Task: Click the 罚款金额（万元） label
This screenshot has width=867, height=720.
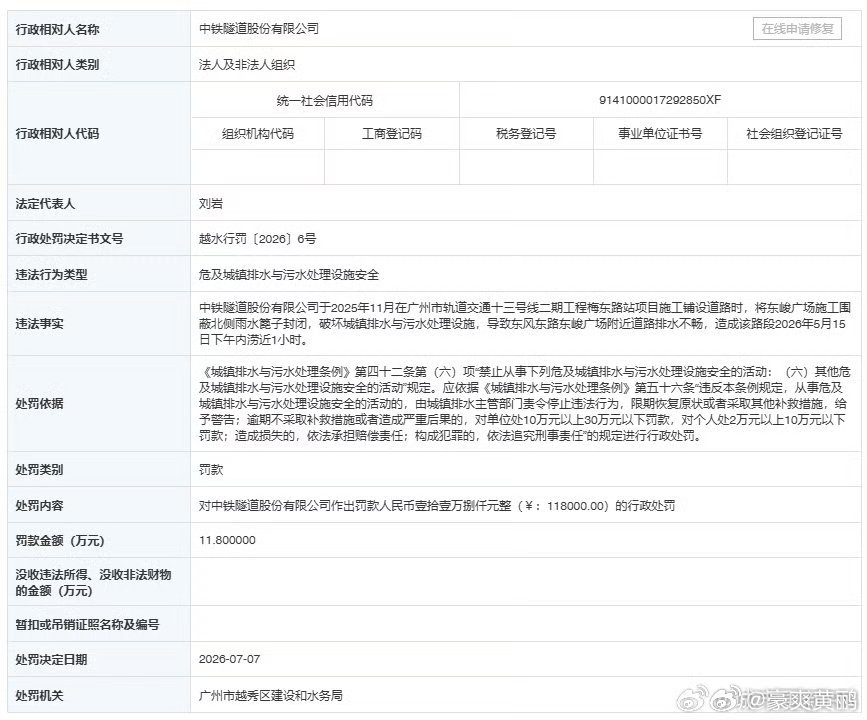Action: pos(60,541)
